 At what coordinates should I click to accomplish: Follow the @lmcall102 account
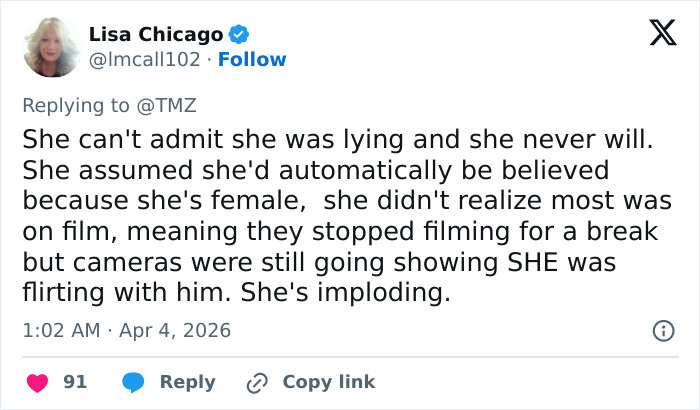pyautogui.click(x=252, y=59)
